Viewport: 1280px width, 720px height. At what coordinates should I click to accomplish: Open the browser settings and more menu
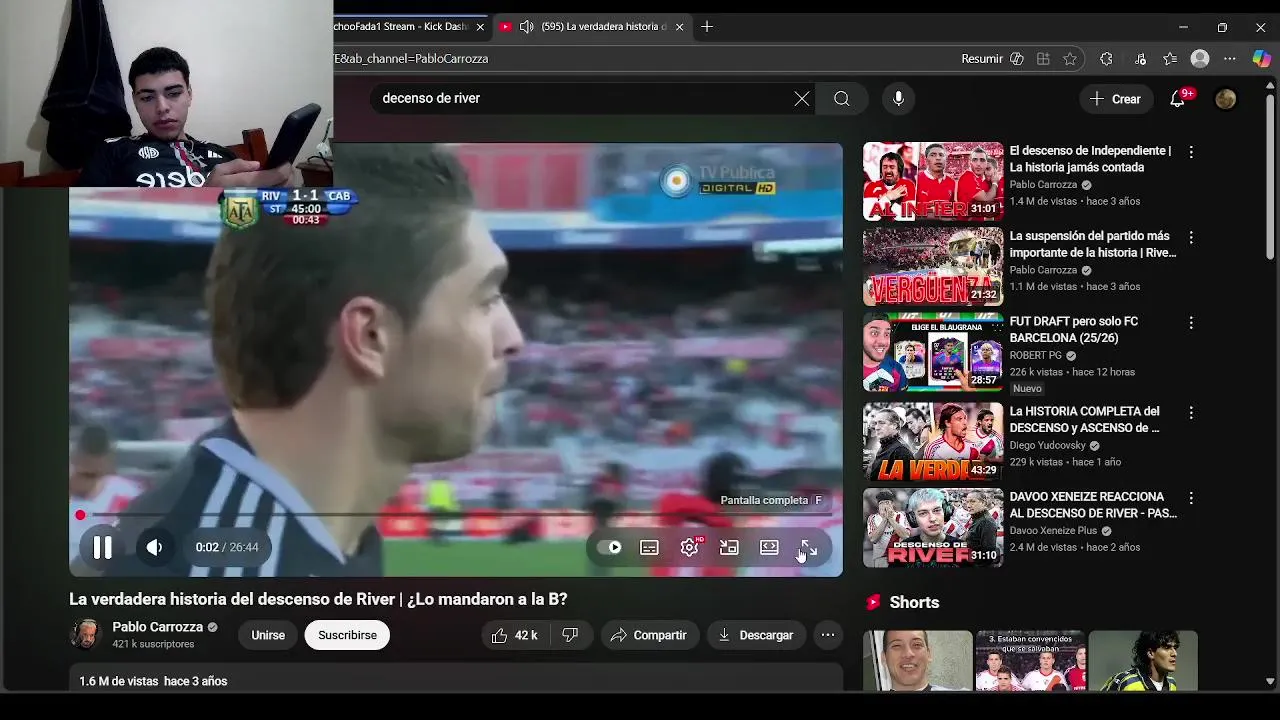pyautogui.click(x=1230, y=59)
